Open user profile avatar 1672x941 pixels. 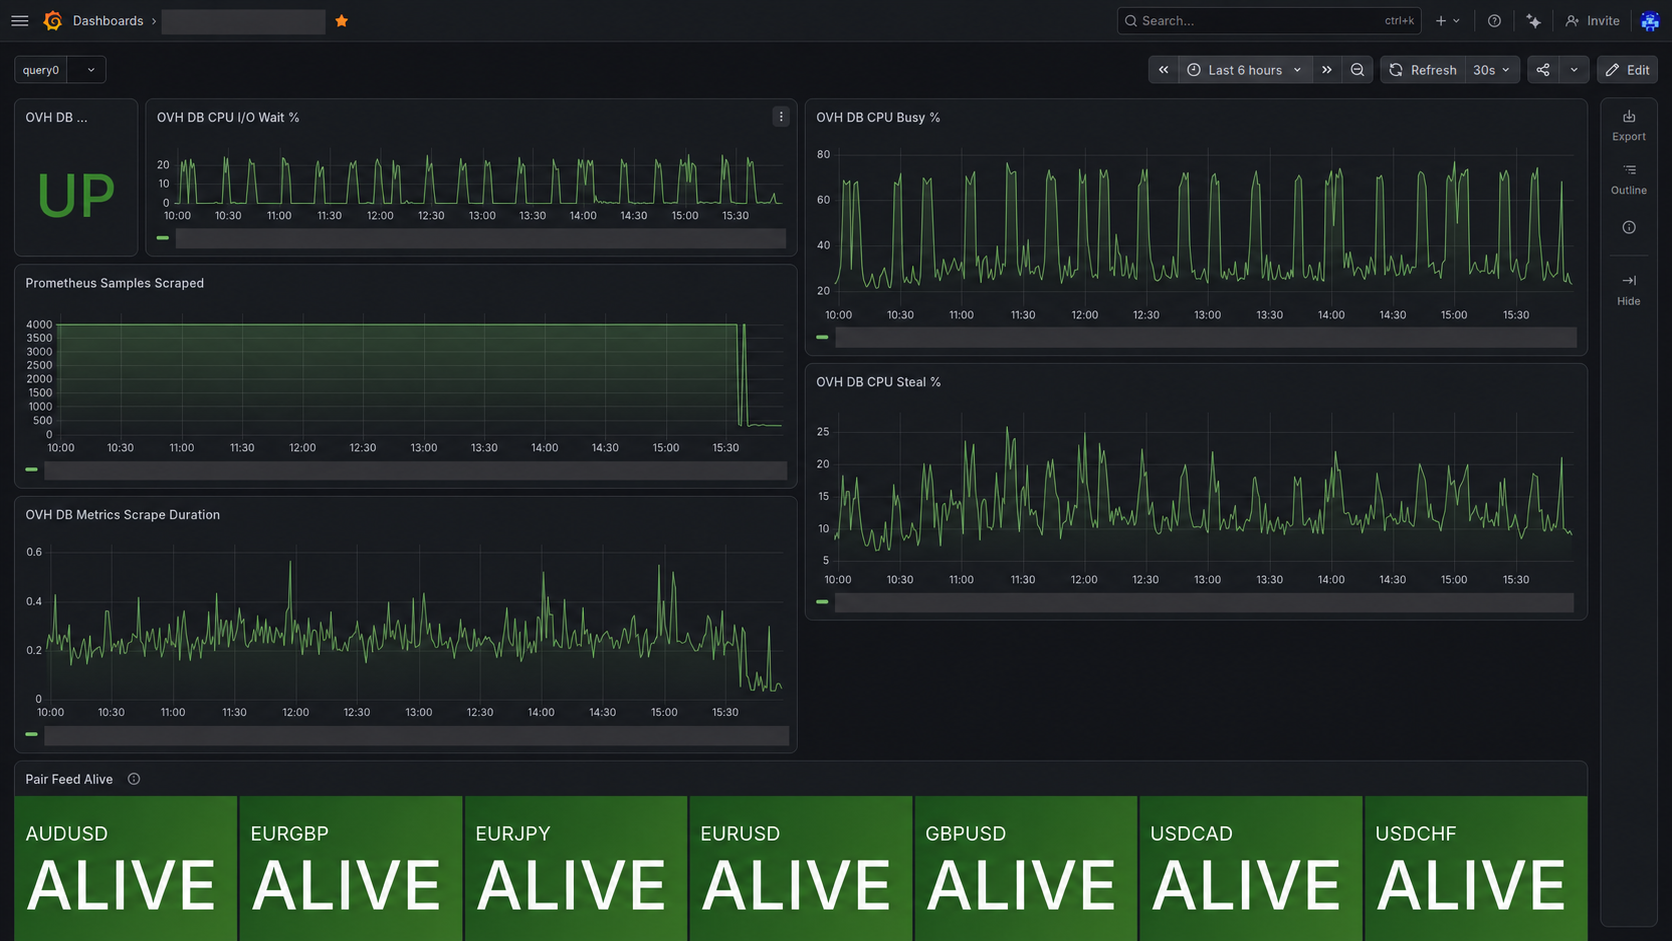coord(1650,21)
